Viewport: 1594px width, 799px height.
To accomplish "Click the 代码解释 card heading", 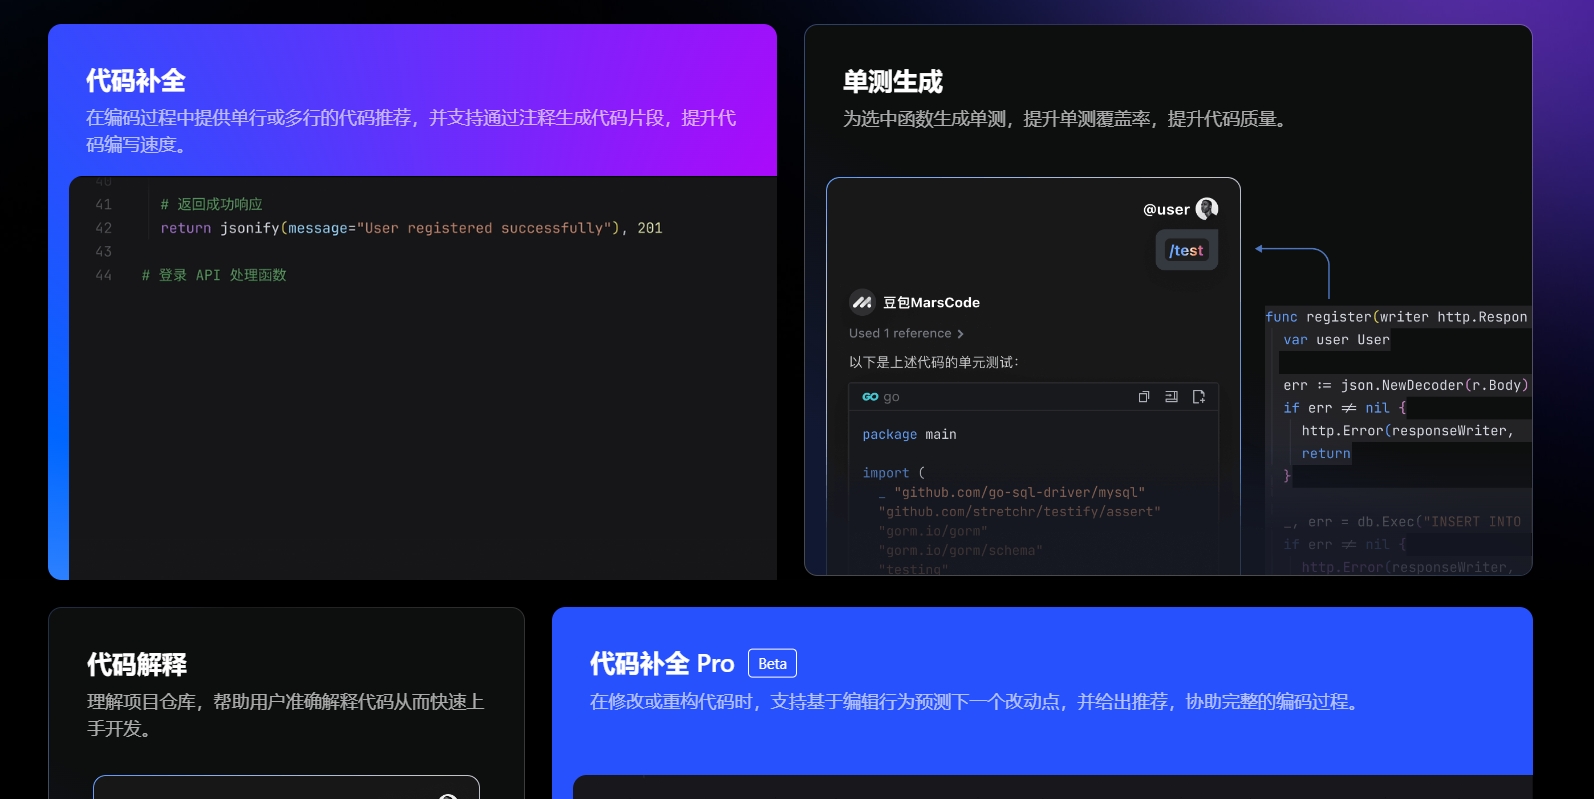I will pyautogui.click(x=137, y=665).
